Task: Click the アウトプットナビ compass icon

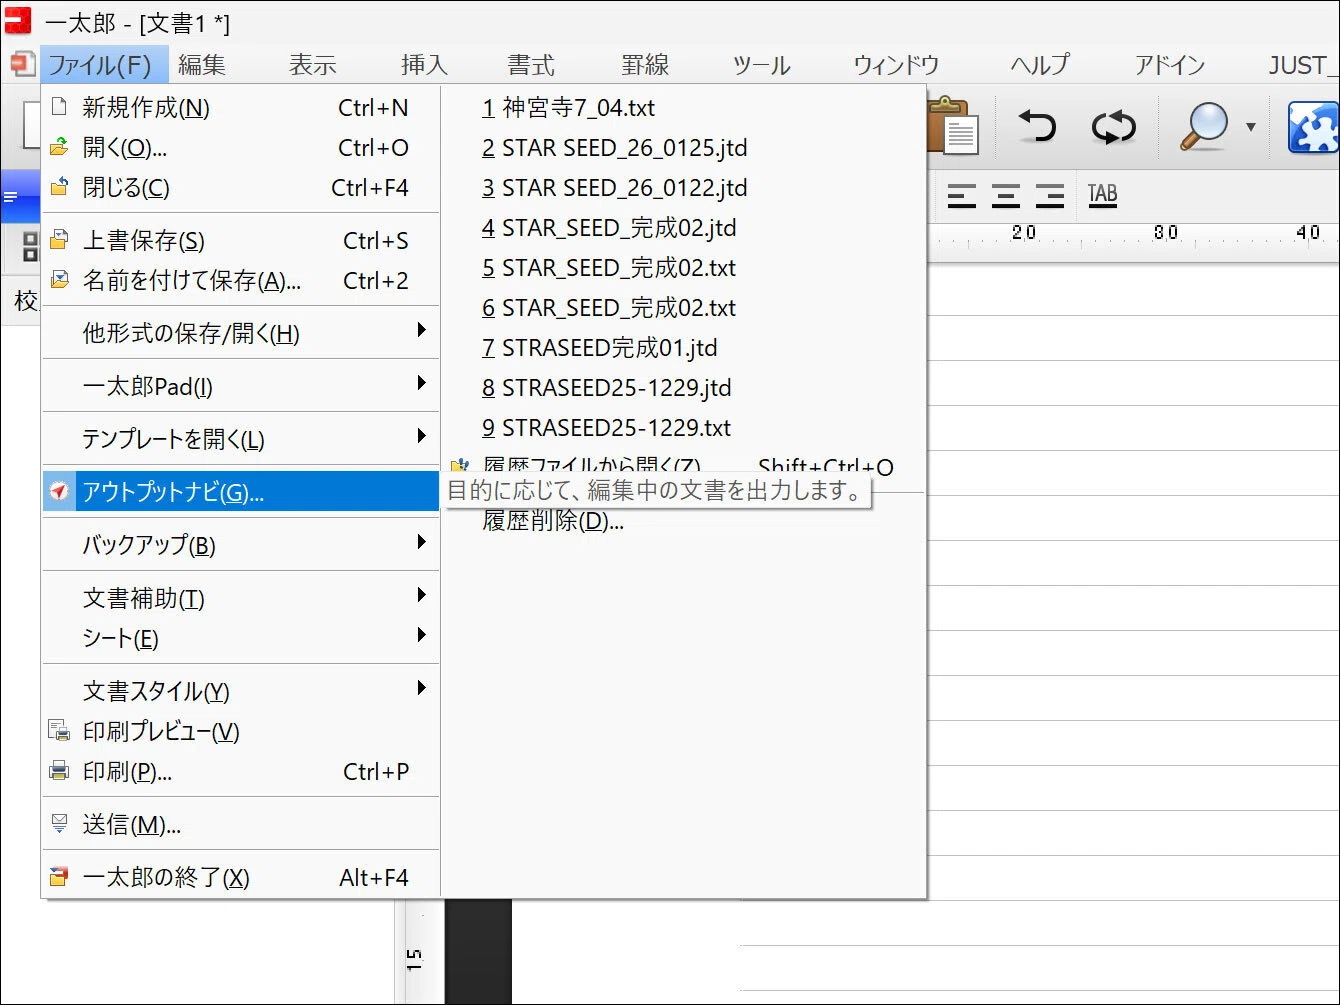Action: point(60,491)
